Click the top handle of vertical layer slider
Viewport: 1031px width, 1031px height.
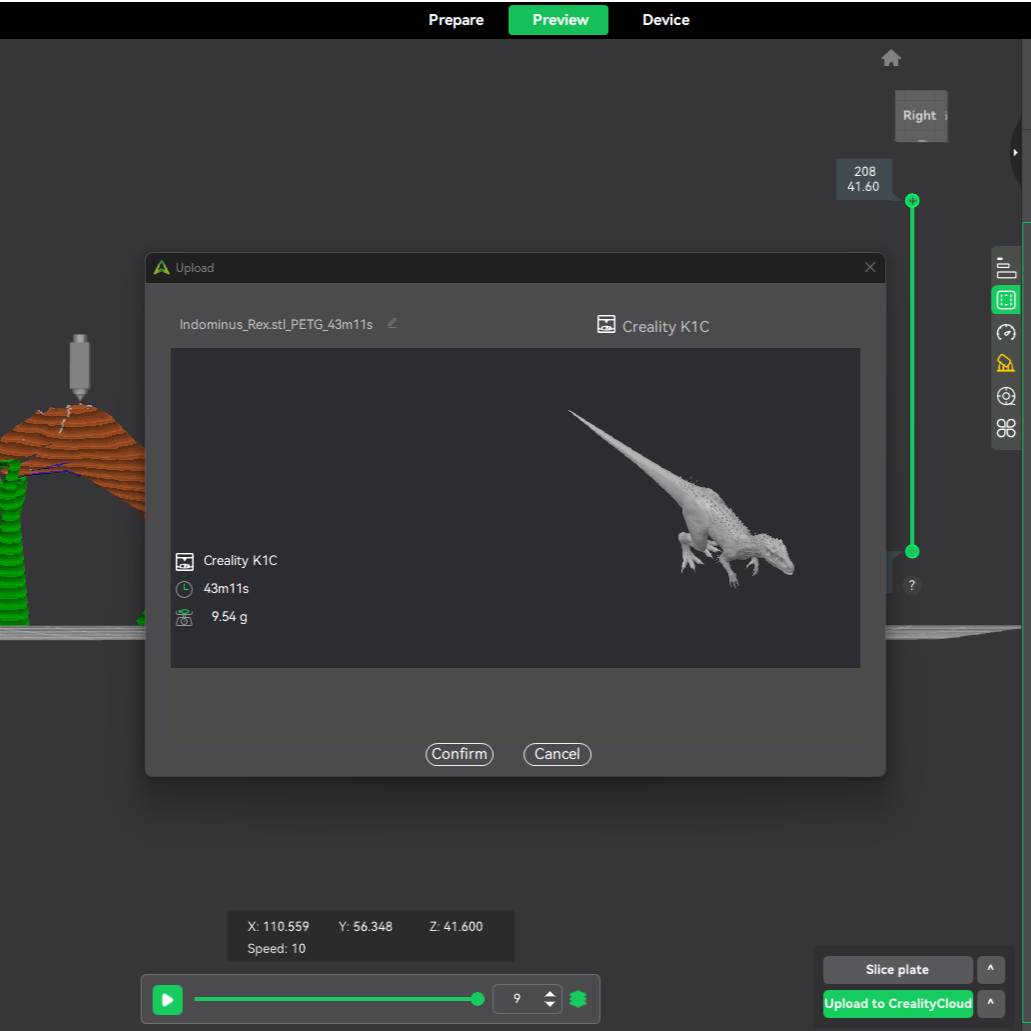point(911,201)
